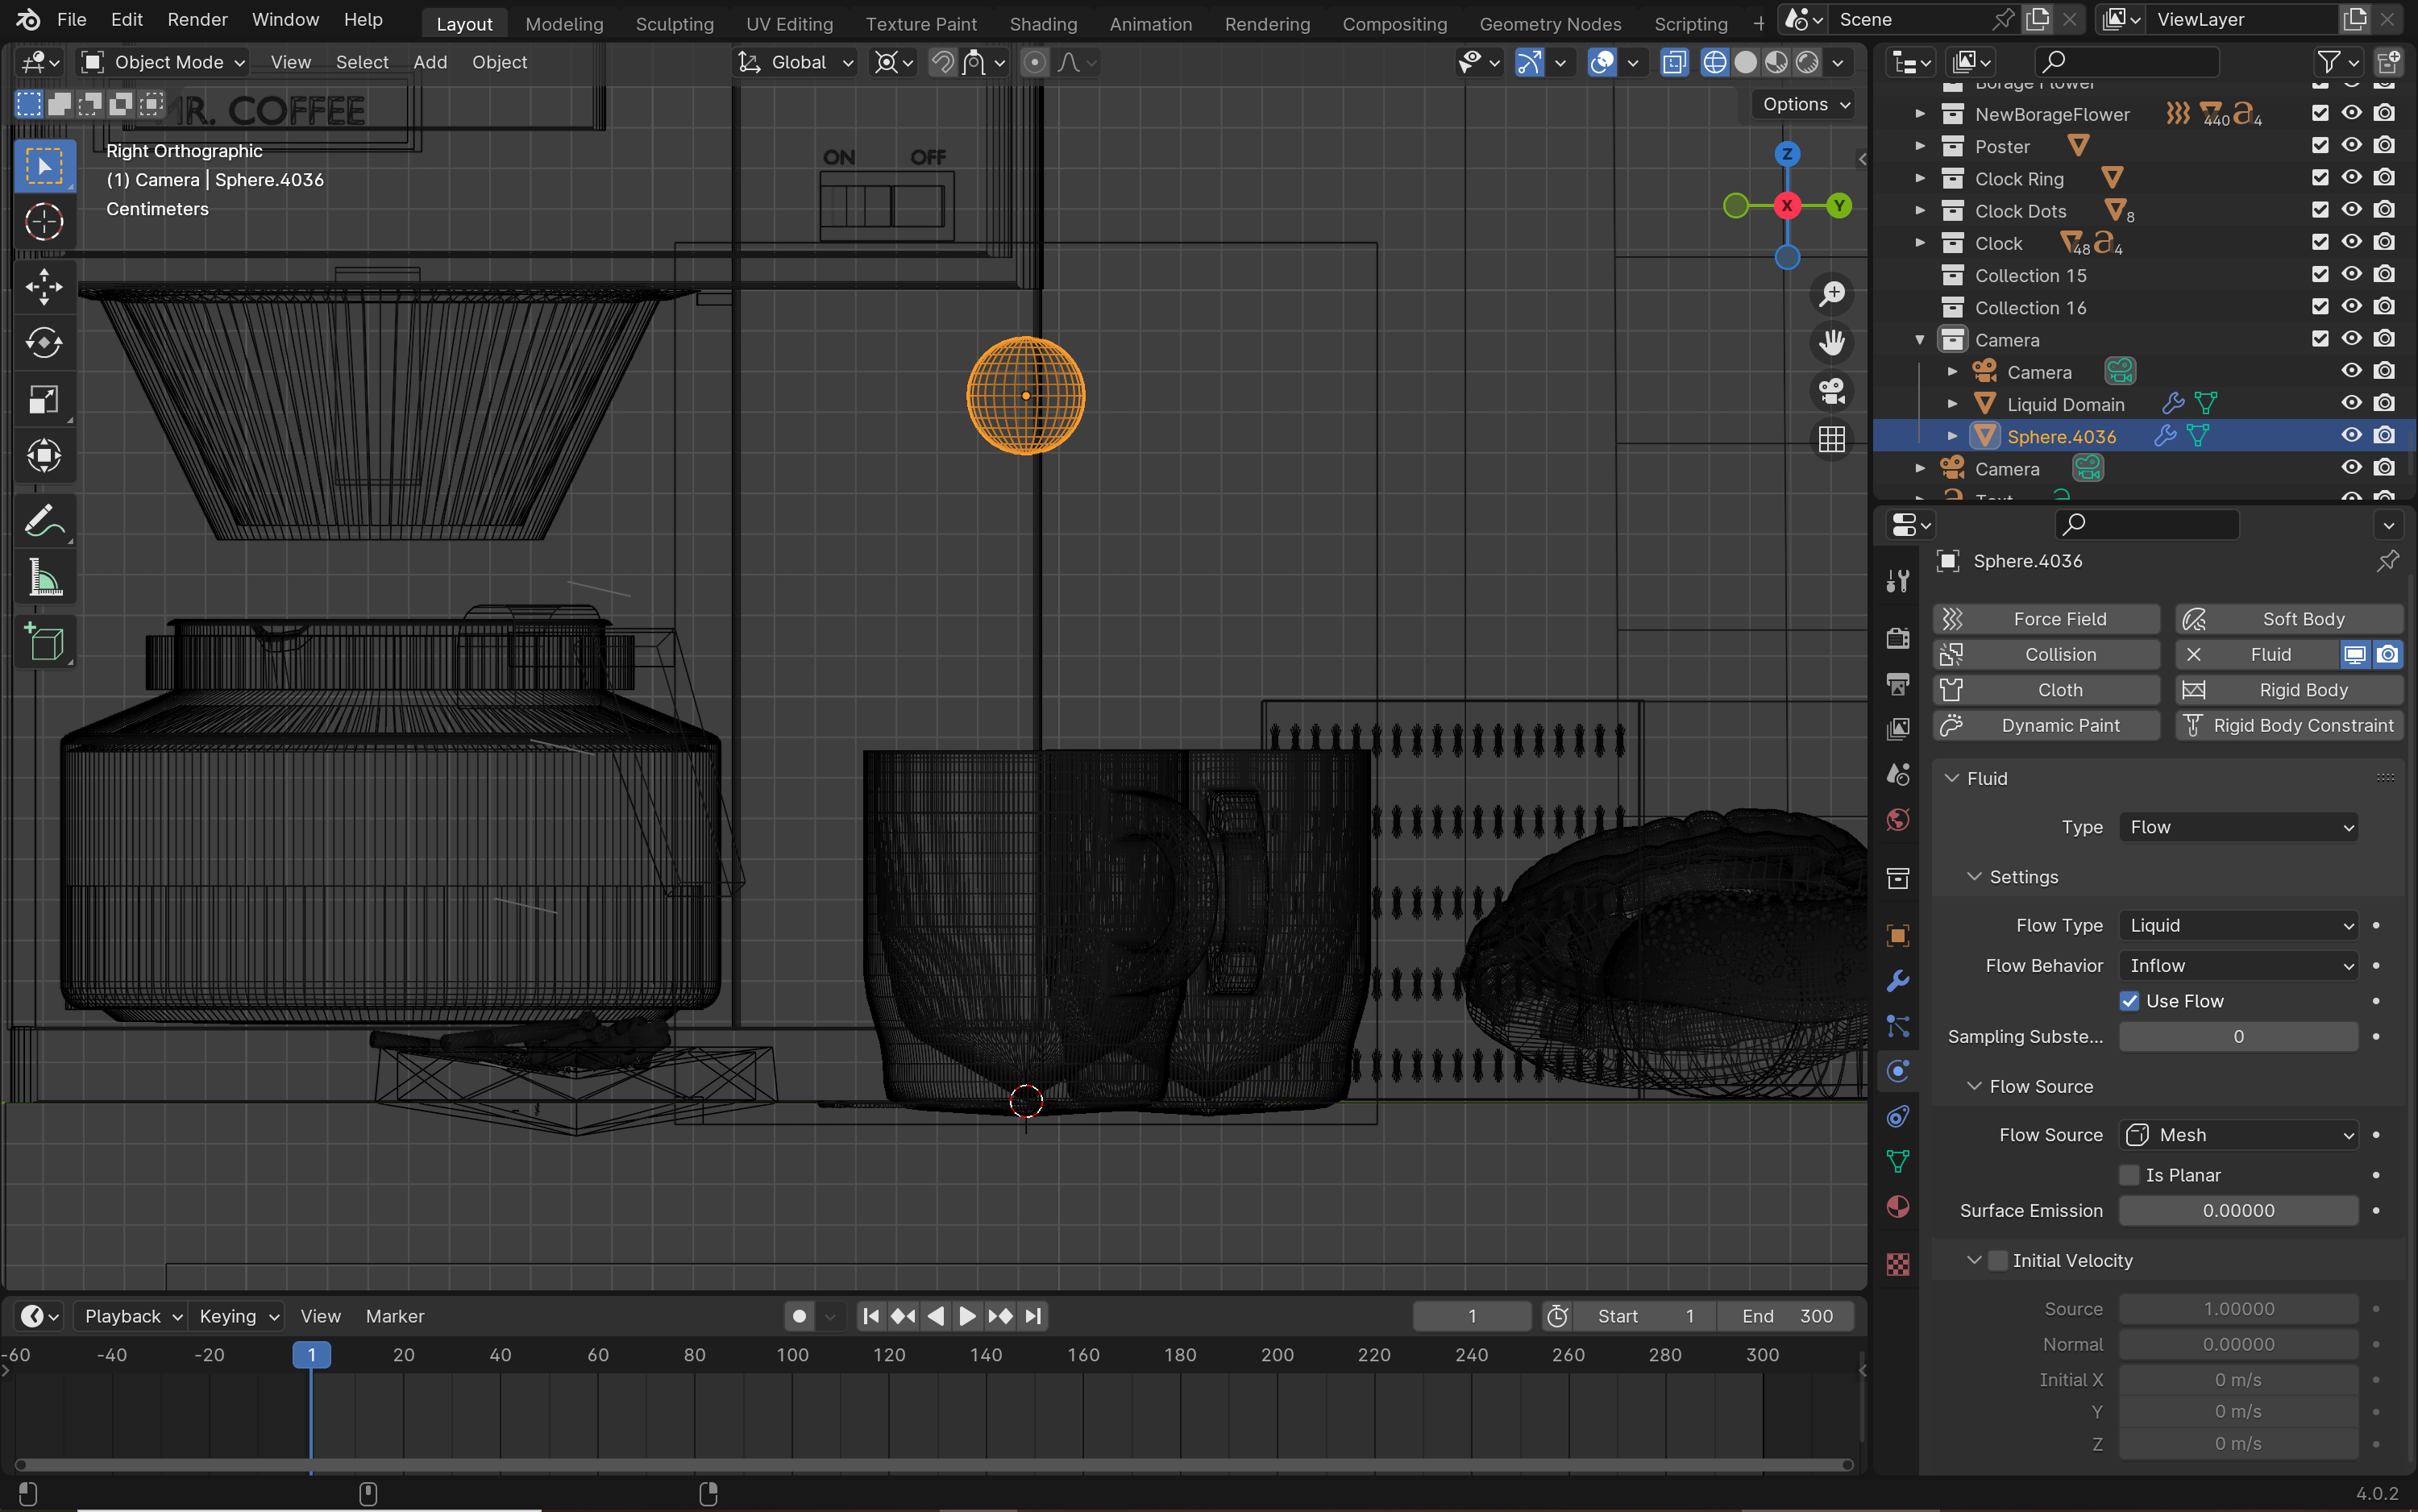Screen dimensions: 2418x1512
Task: Open the timeline Marker menu
Action: coord(394,1316)
